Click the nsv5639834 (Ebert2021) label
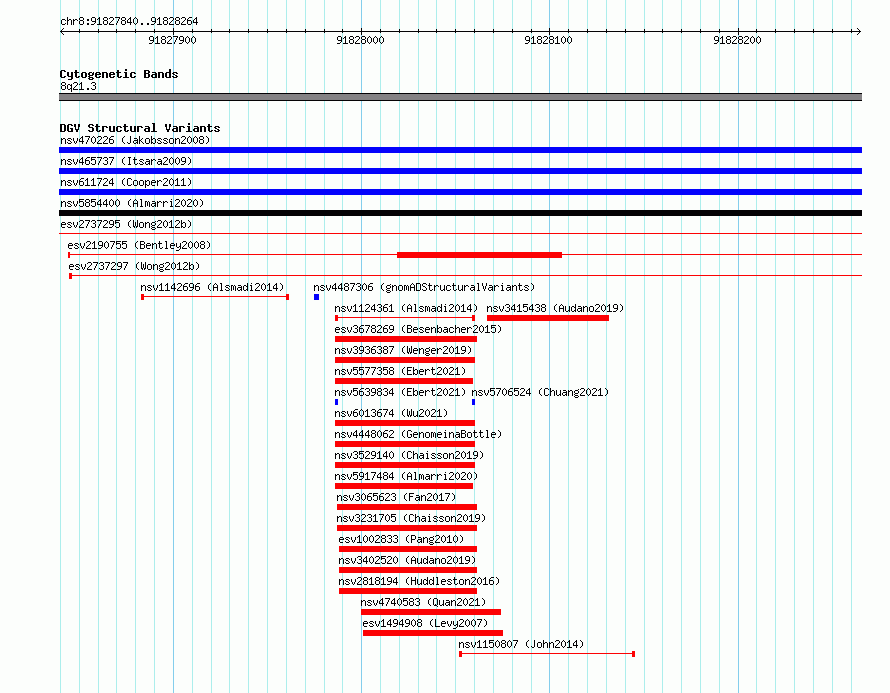The width and height of the screenshot is (890, 693). [400, 392]
